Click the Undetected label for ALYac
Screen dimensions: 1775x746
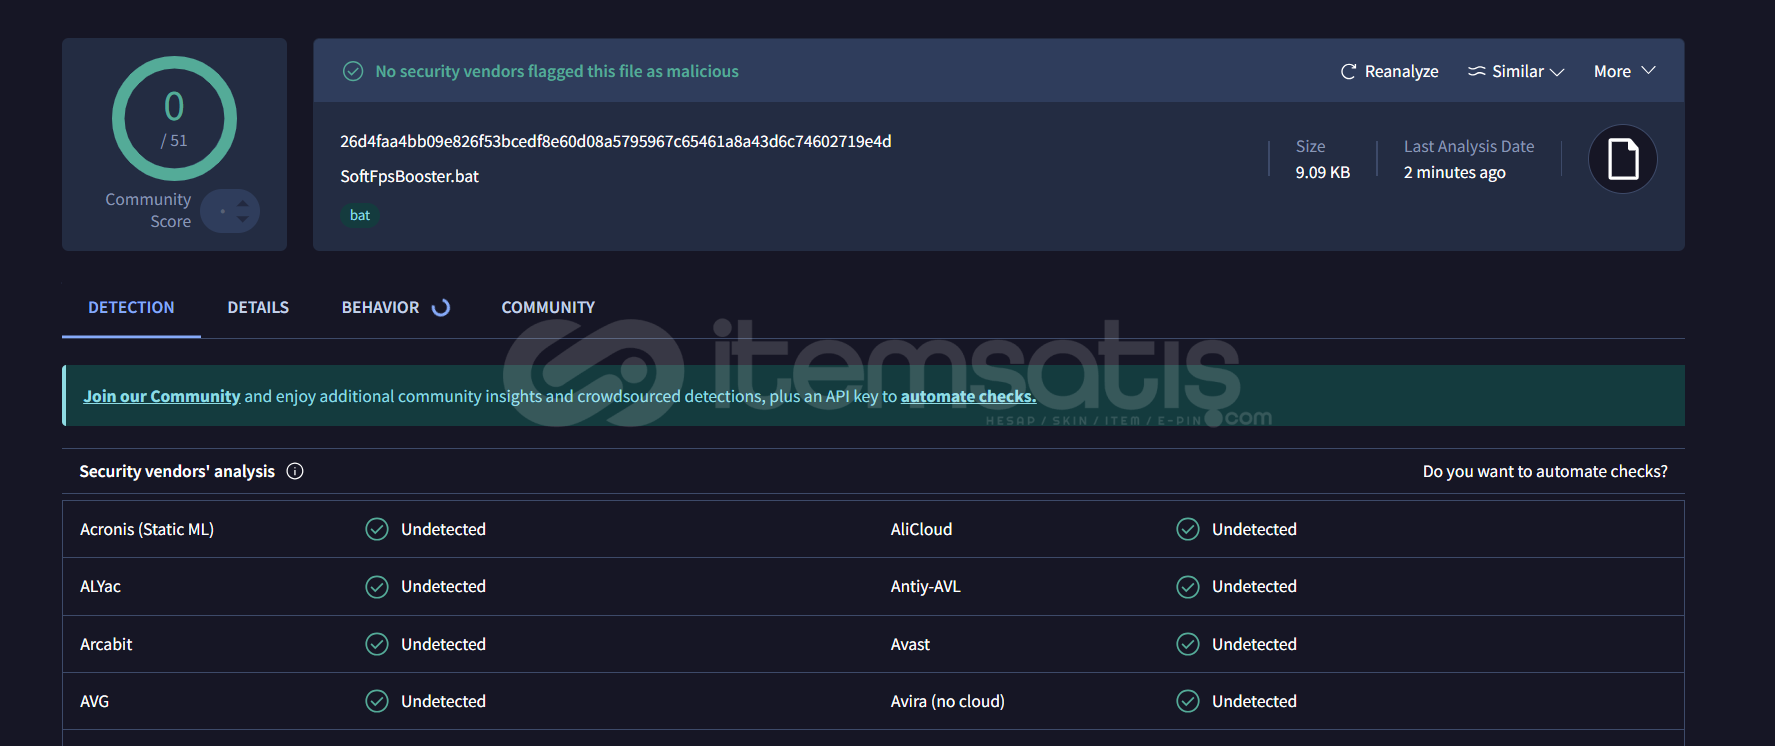pyautogui.click(x=443, y=586)
